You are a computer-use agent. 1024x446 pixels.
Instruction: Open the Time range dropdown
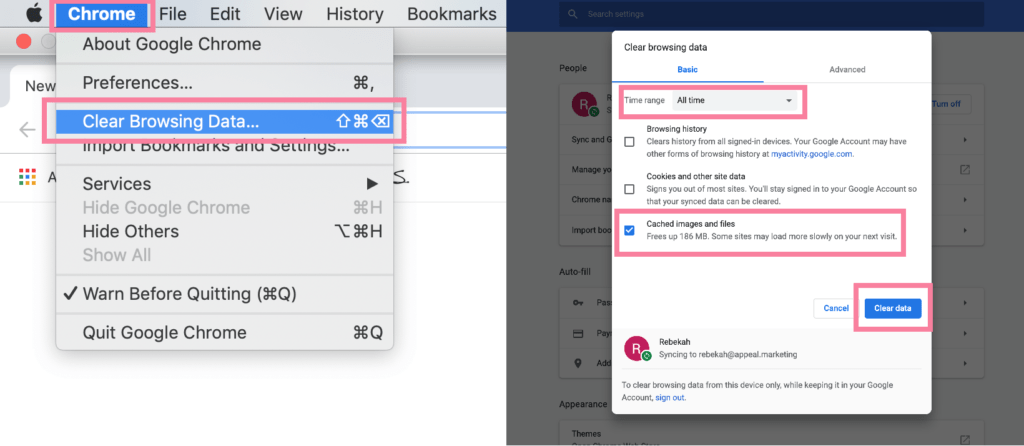[x=735, y=101]
